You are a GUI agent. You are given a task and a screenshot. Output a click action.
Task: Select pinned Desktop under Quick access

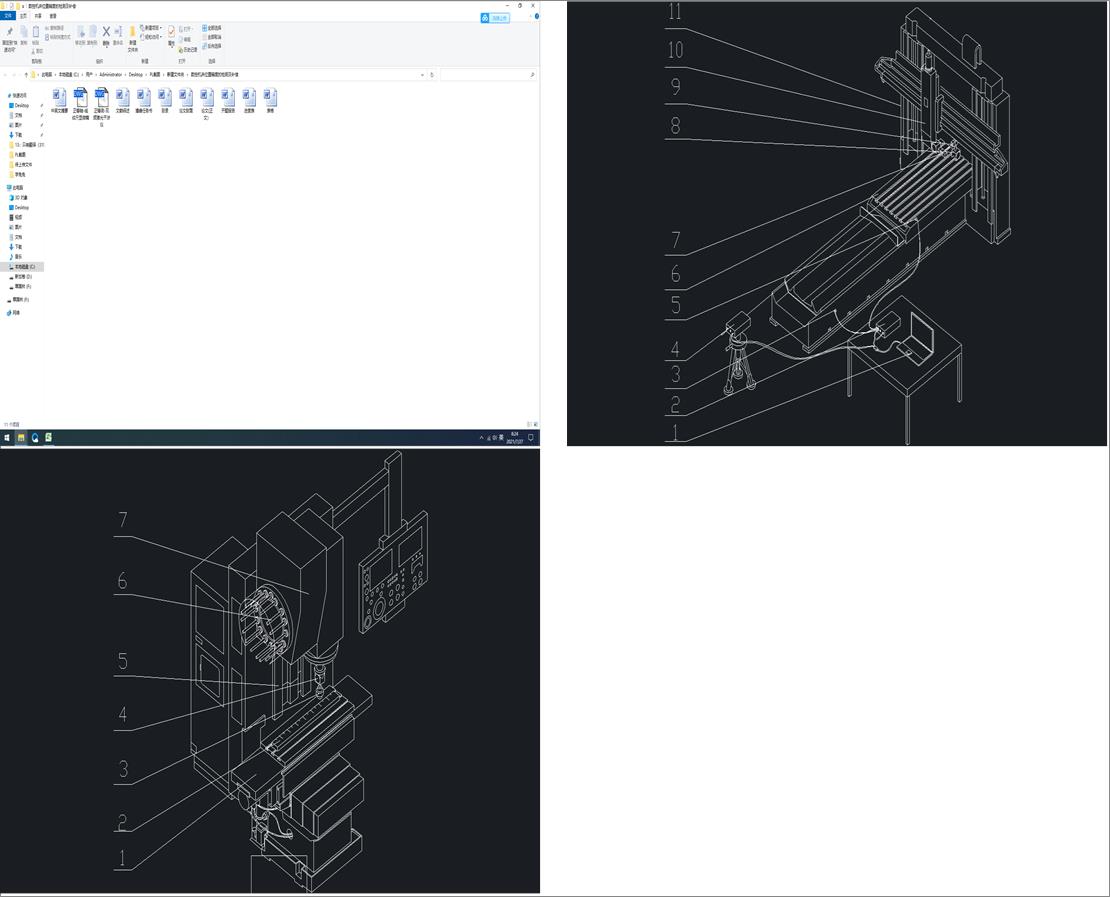click(x=21, y=105)
